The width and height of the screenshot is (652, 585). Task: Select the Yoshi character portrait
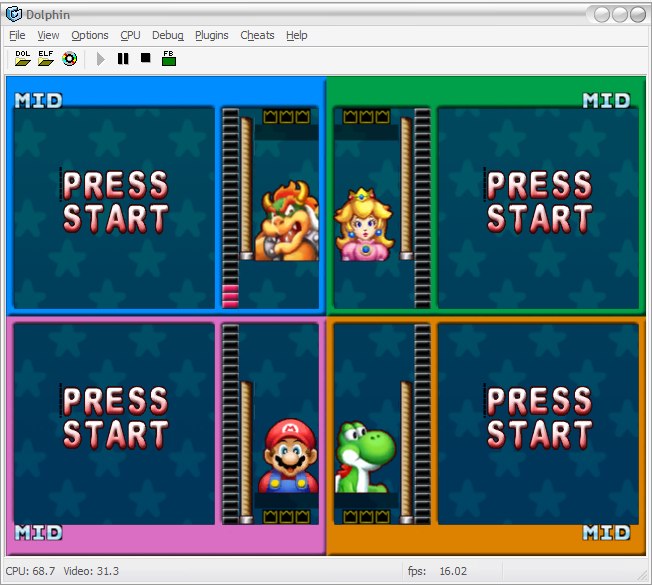(365, 457)
